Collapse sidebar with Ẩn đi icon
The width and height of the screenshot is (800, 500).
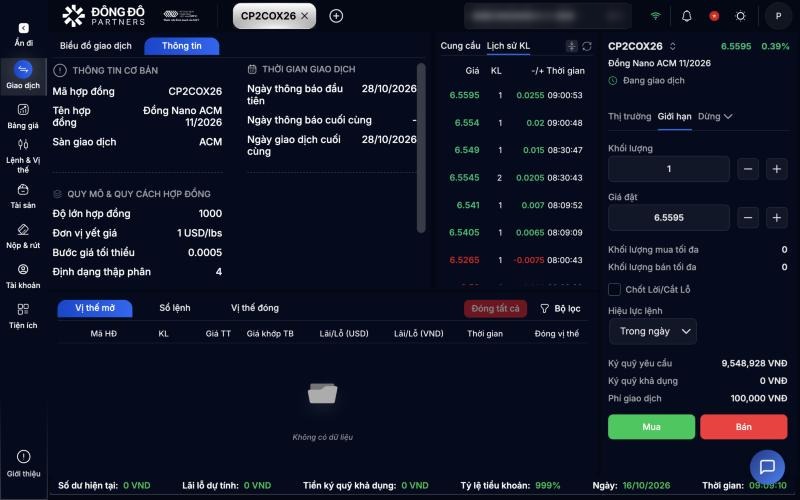tap(23, 28)
